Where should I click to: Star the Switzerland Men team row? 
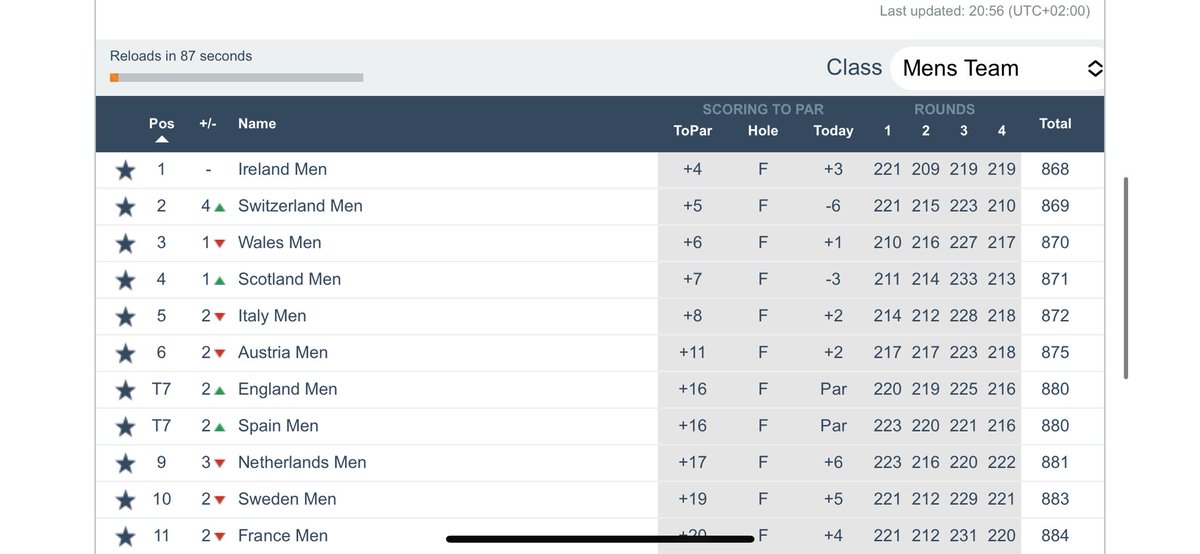pos(125,207)
